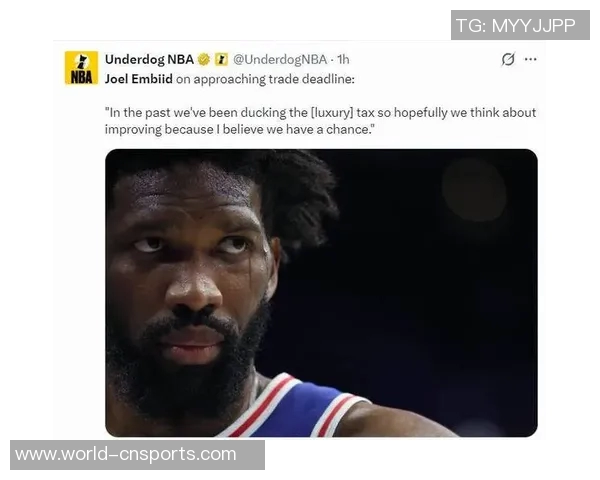The width and height of the screenshot is (600, 480).
Task: Click the gold verified badge
Action: click(x=204, y=59)
